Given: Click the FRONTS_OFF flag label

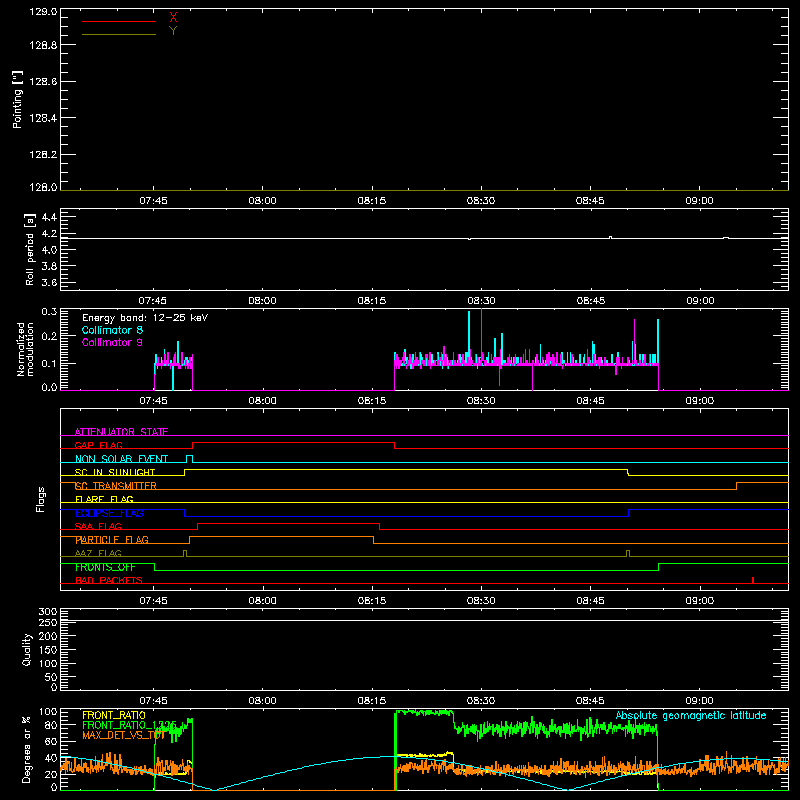Looking at the screenshot, I should (x=105, y=567).
